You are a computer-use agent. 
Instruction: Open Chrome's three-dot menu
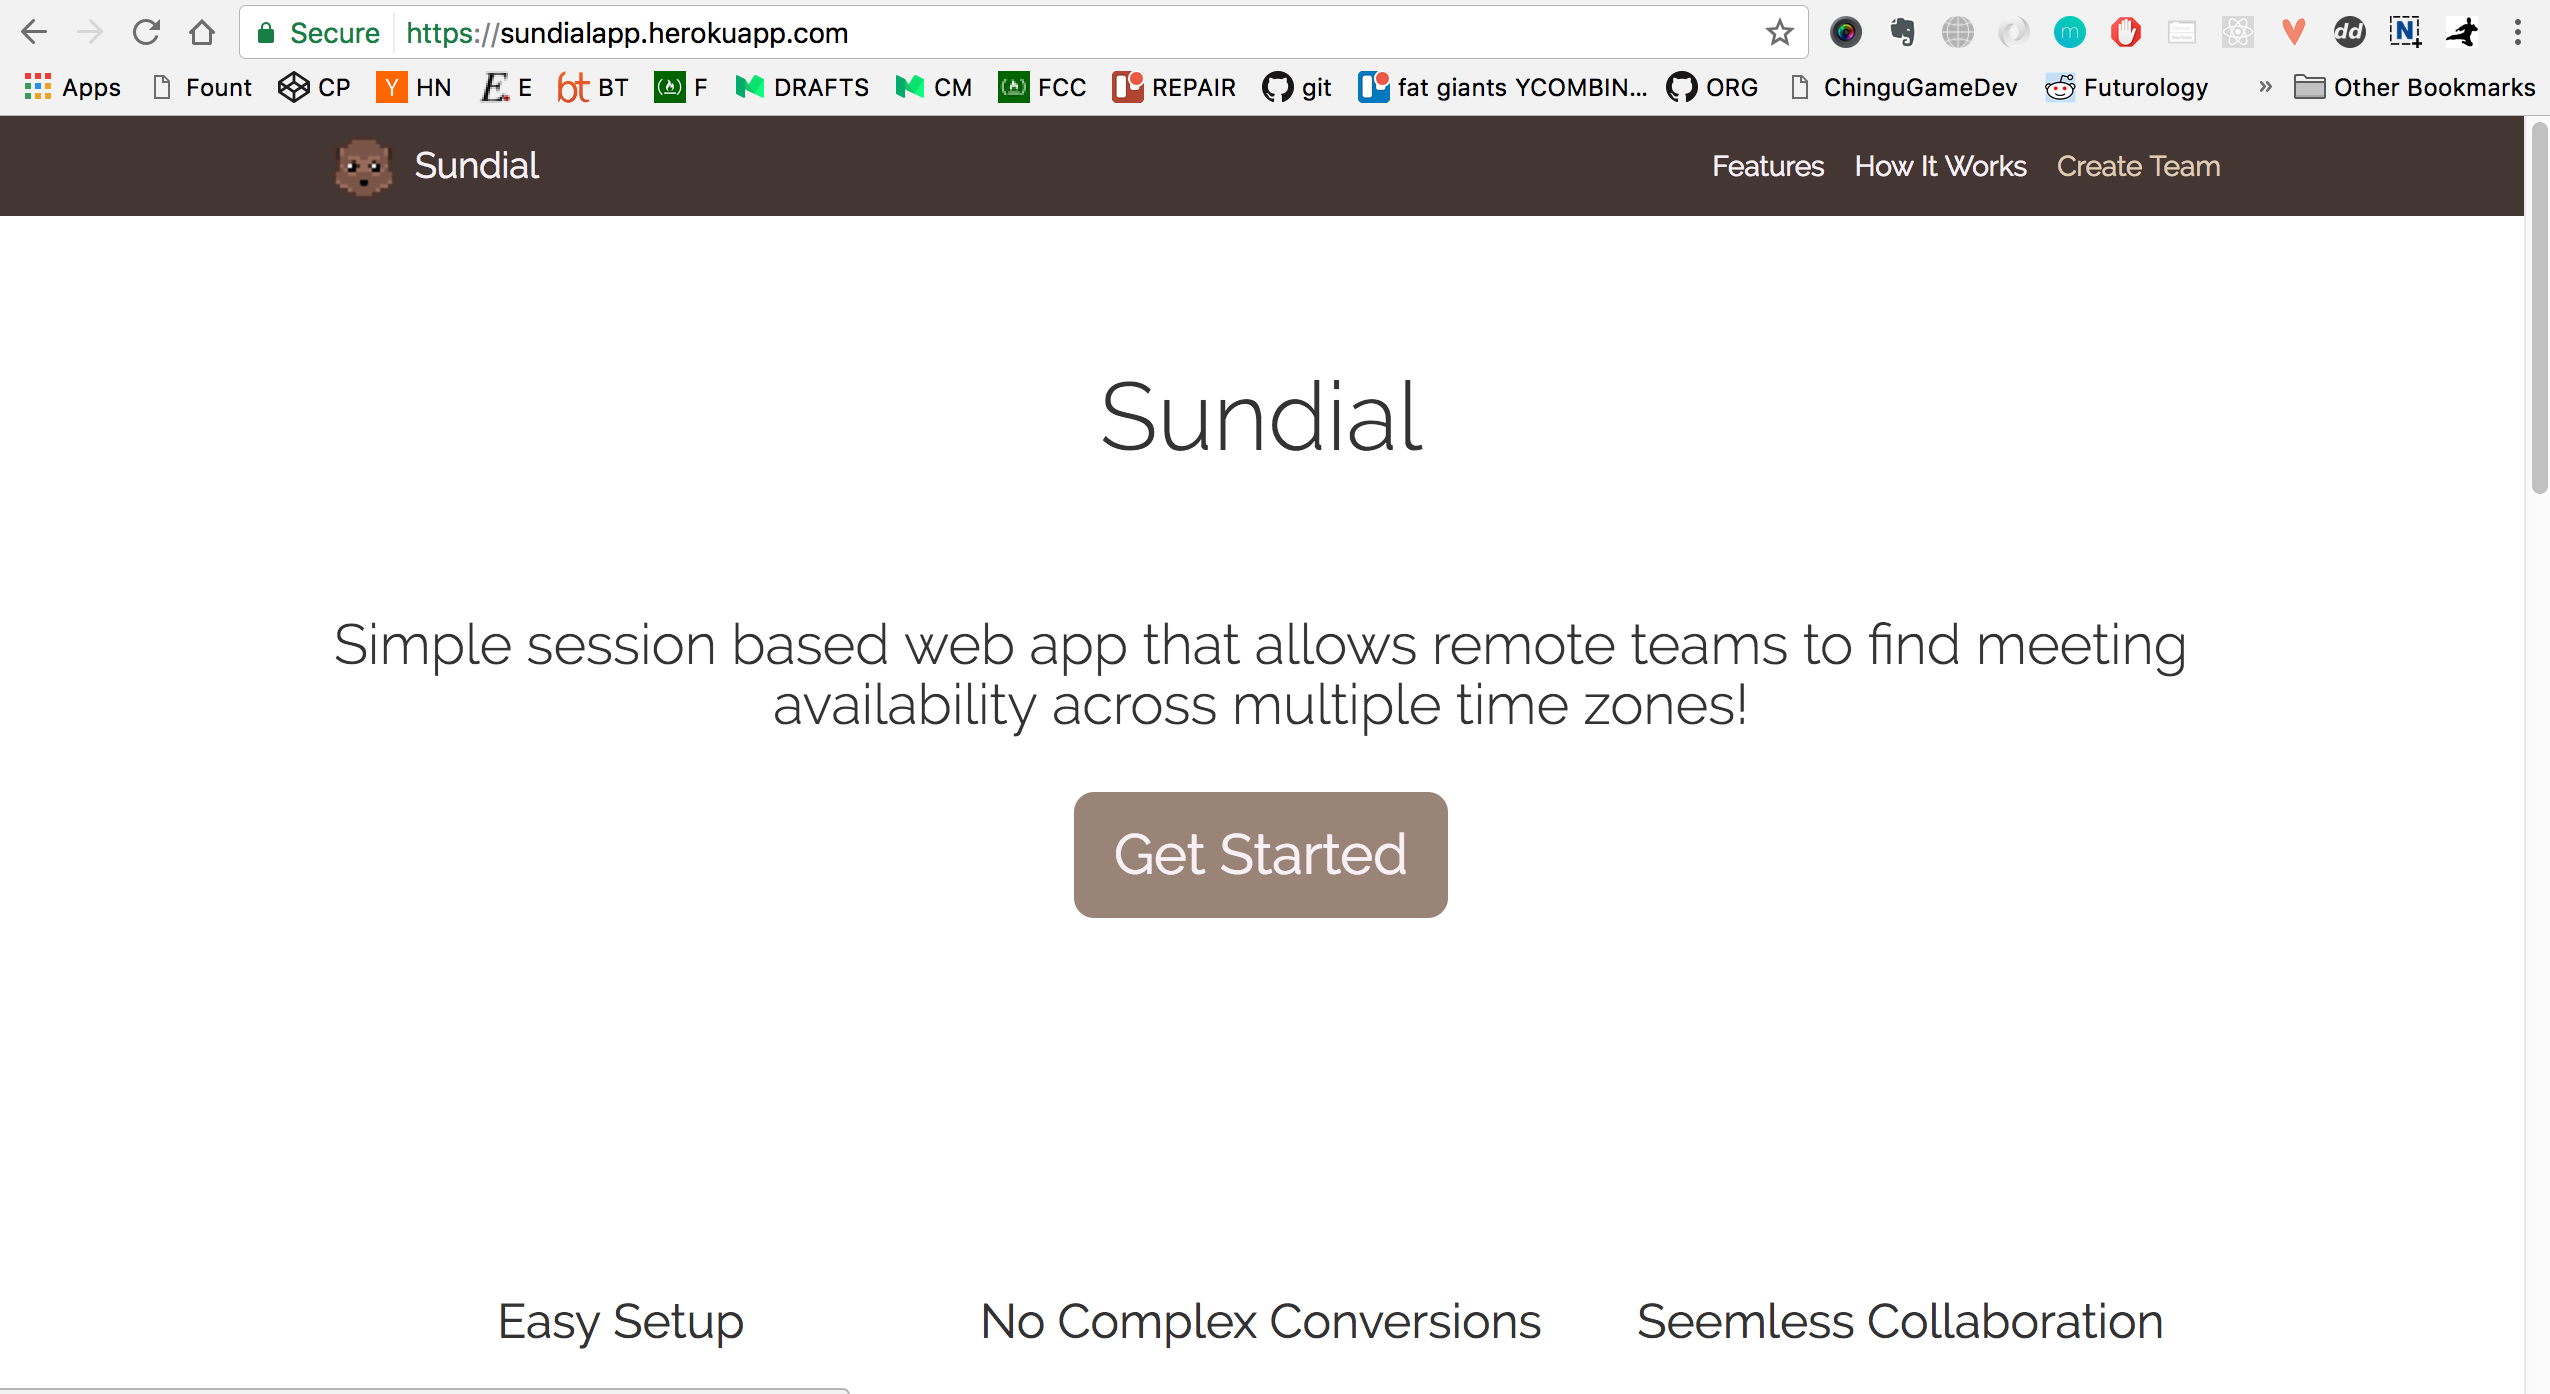click(x=2517, y=33)
